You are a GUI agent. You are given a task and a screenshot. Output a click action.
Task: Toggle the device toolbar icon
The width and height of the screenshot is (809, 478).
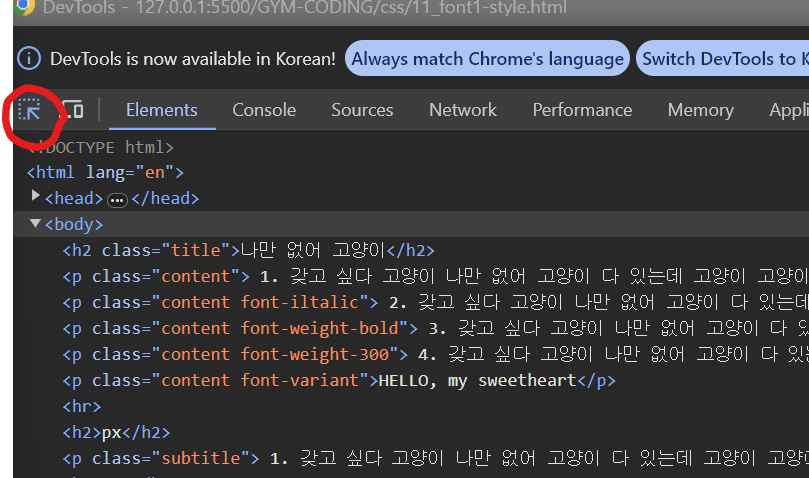[x=73, y=109]
